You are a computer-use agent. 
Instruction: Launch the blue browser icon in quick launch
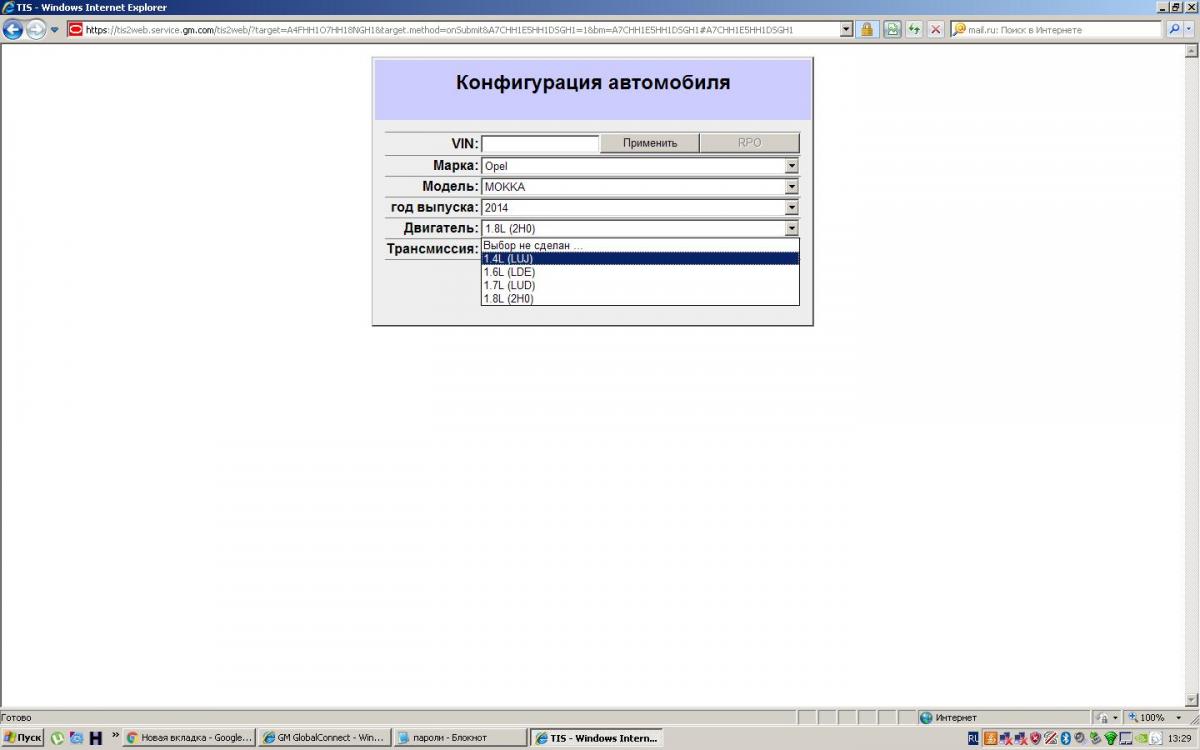(76, 739)
